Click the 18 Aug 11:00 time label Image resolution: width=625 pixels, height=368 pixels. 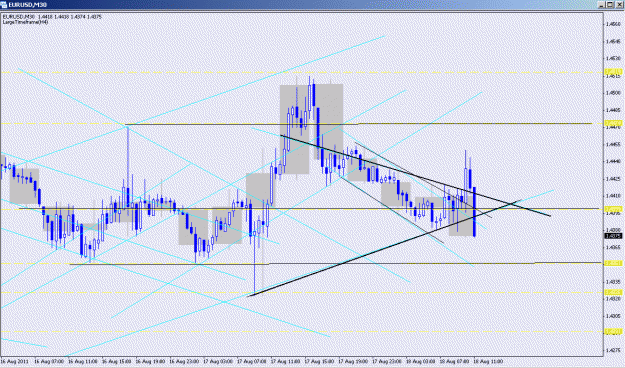click(x=489, y=361)
